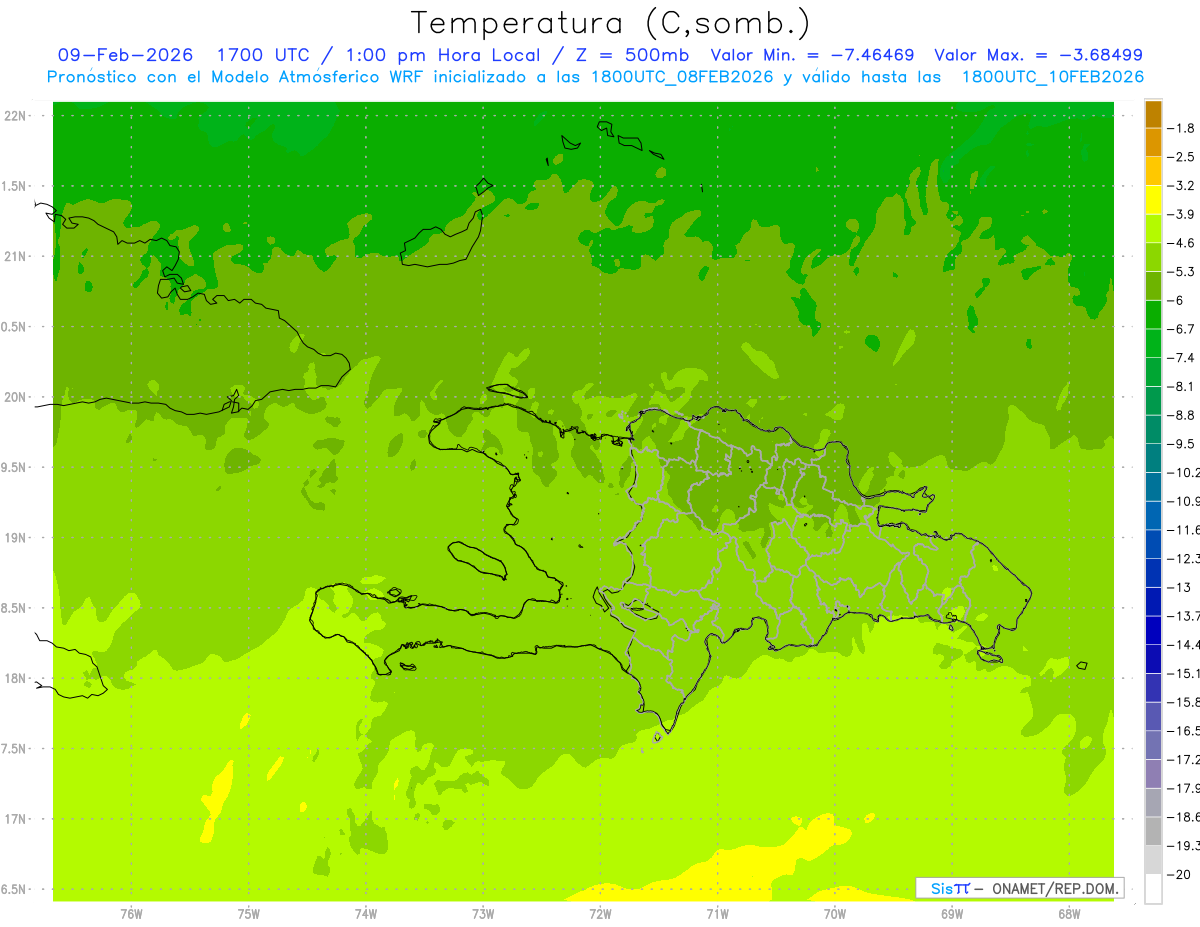This screenshot has width=1200, height=927.
Task: Select the white swatch below the -20 label
Action: tap(1153, 889)
